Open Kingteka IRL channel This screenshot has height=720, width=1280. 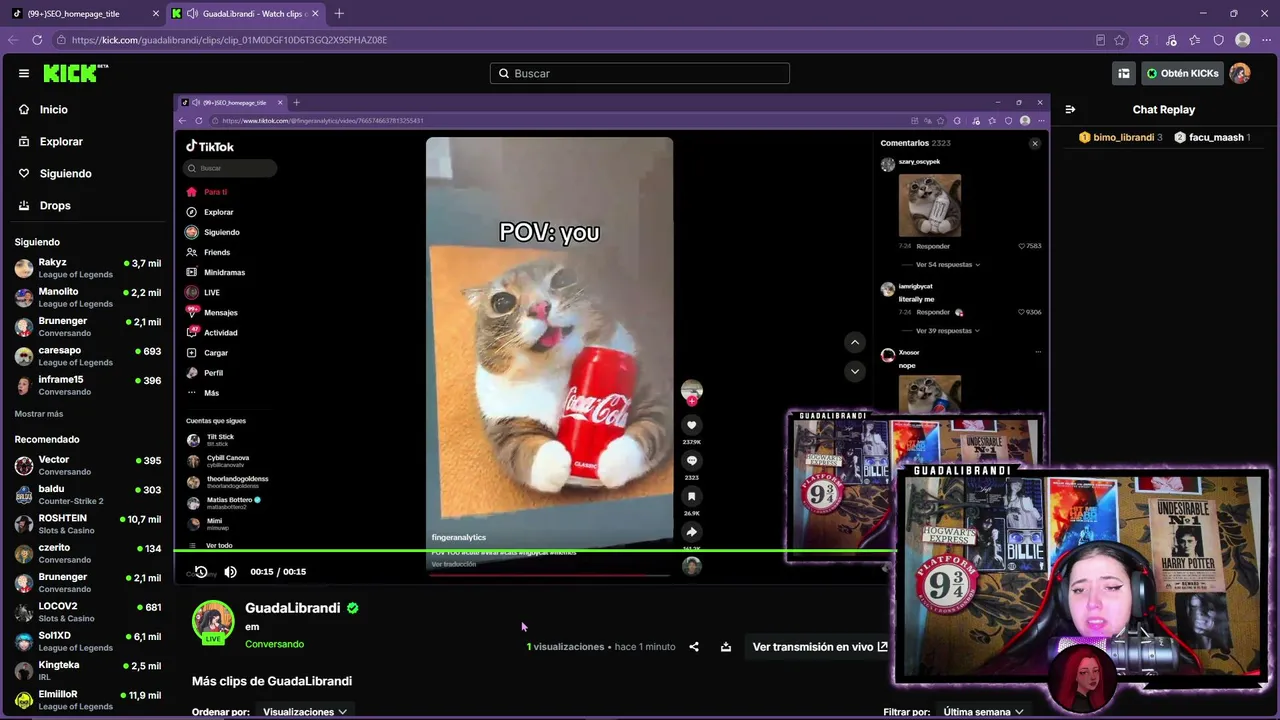click(88, 670)
